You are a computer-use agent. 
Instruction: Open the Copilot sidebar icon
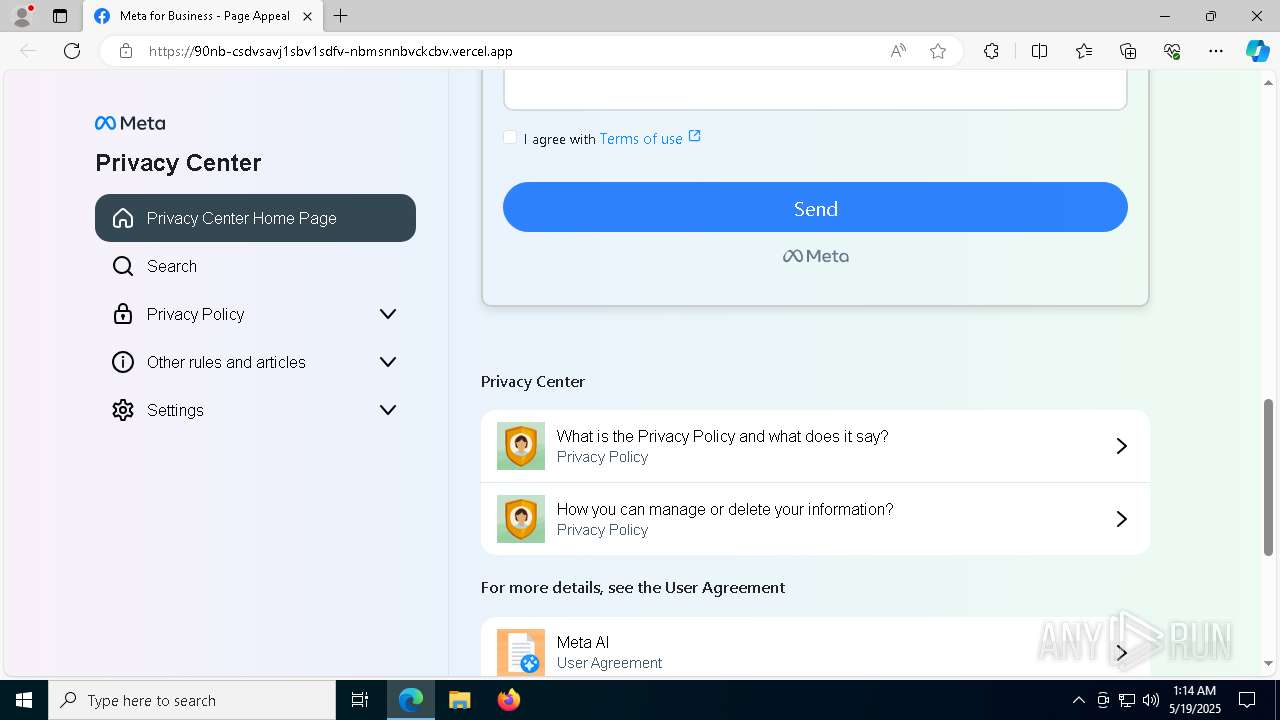tap(1257, 51)
